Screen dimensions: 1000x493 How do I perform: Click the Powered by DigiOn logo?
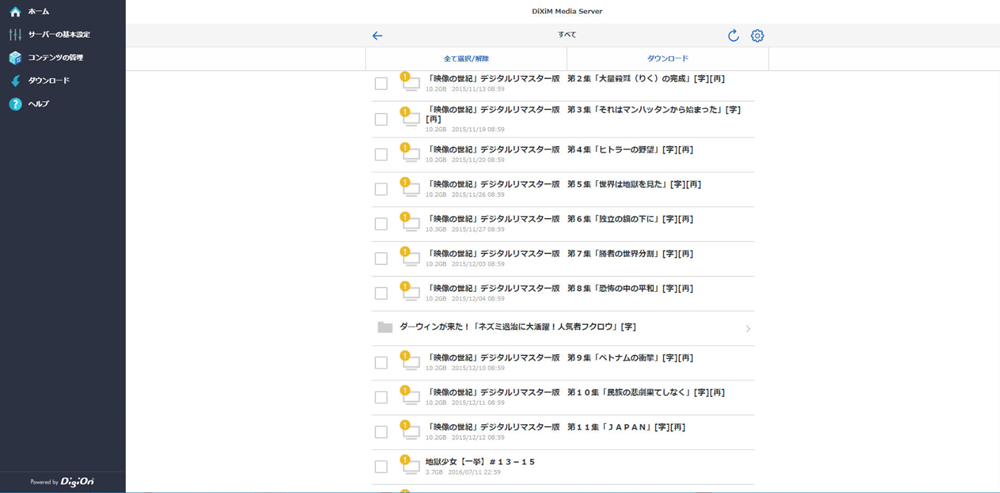[x=62, y=482]
